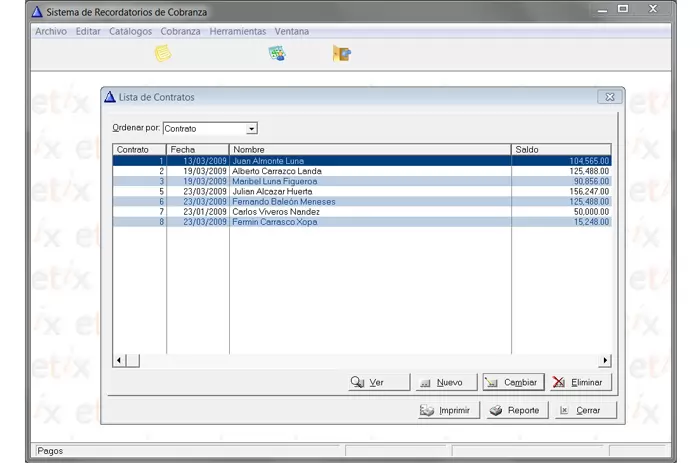Expand the Ordenar por dropdown
The width and height of the screenshot is (700, 463).
251,128
